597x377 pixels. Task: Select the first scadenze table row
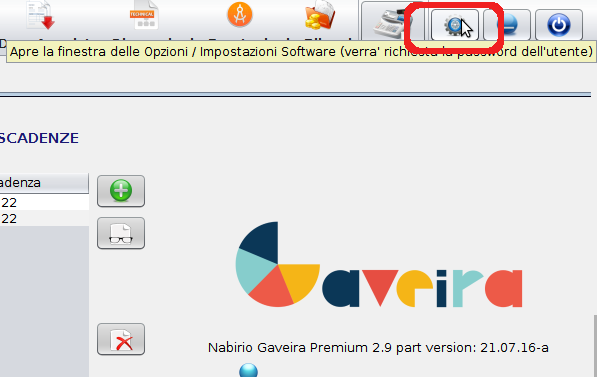click(x=44, y=202)
